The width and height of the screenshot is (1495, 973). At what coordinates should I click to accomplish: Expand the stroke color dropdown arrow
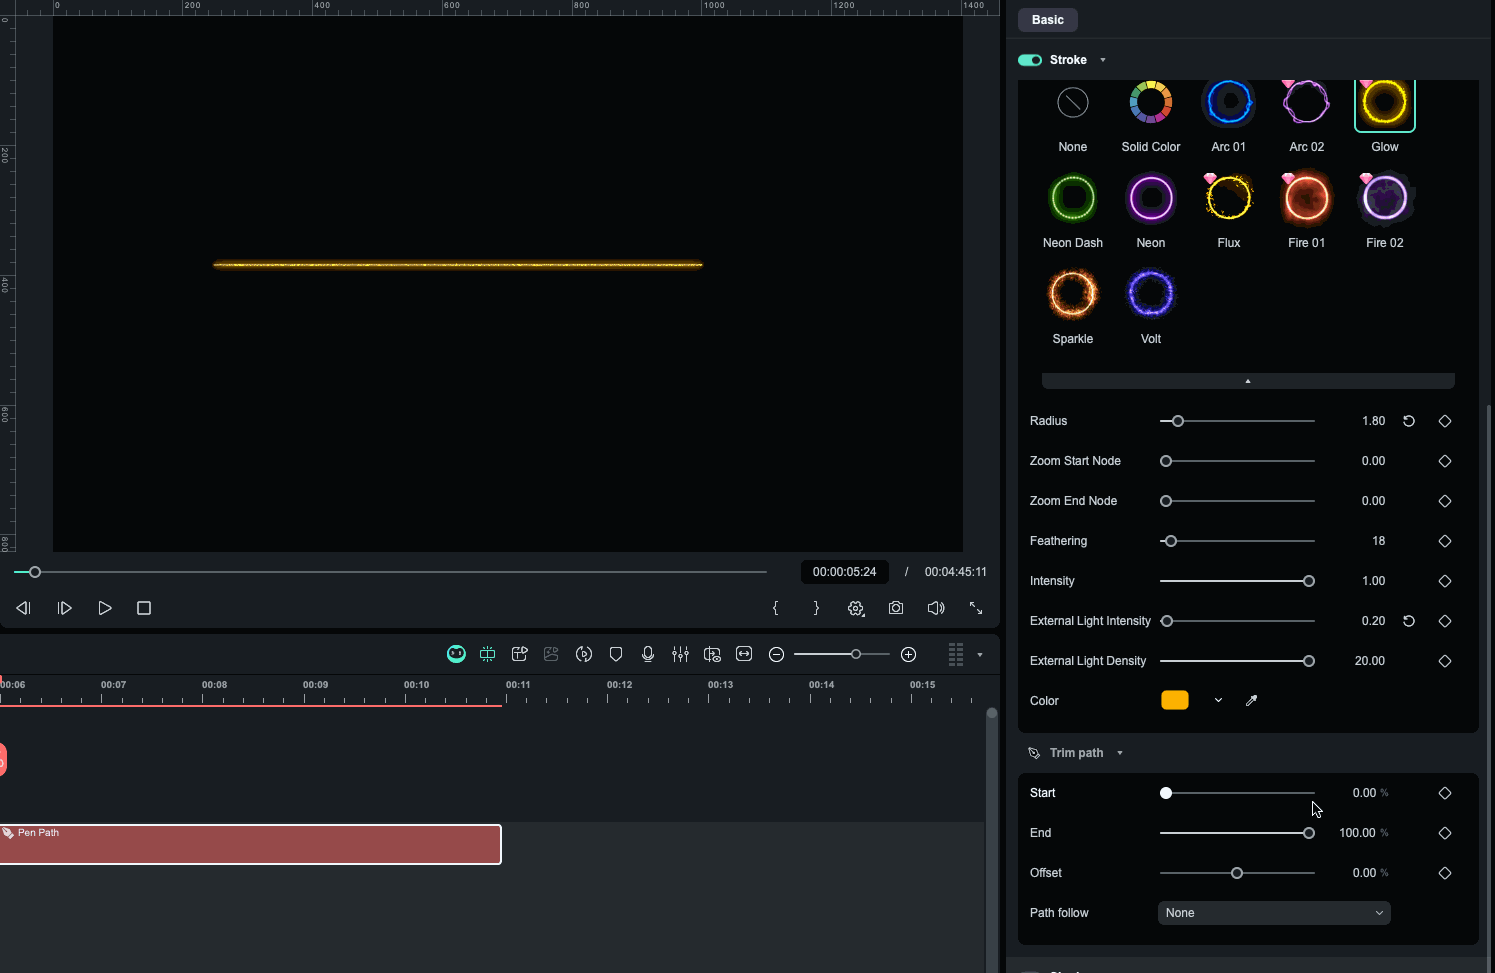[1217, 700]
